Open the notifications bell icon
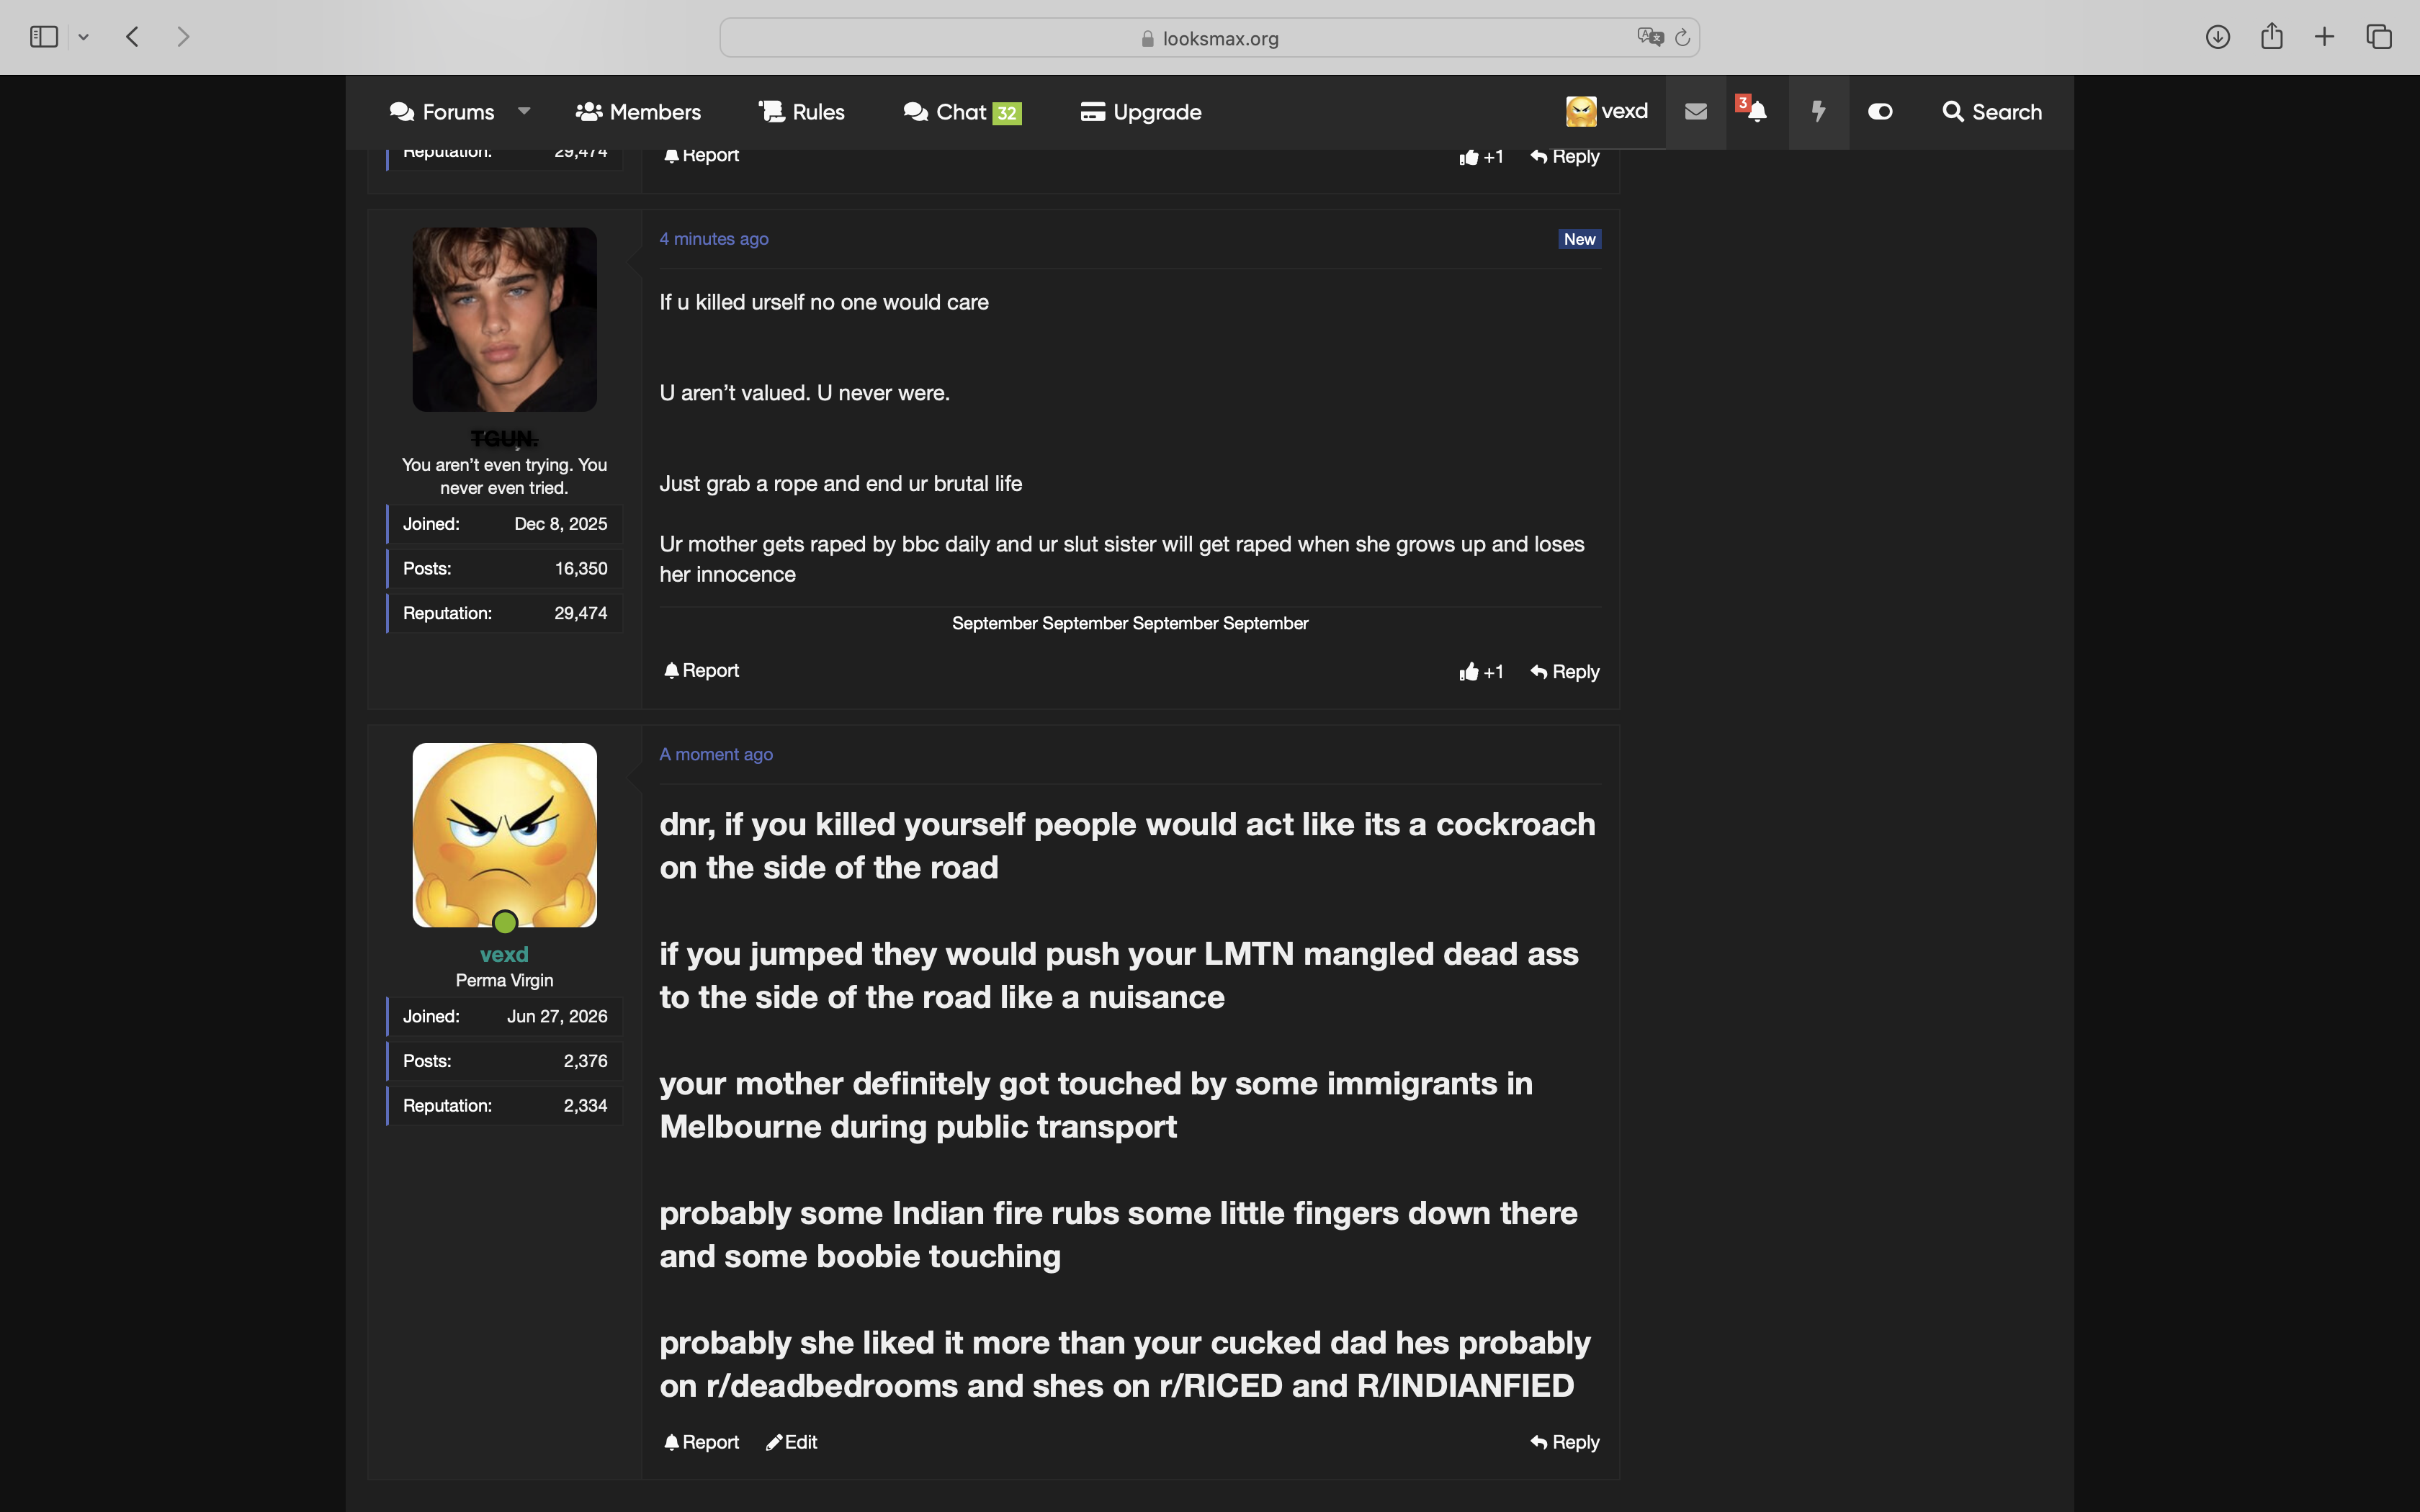The width and height of the screenshot is (2420, 1512). coord(1756,112)
